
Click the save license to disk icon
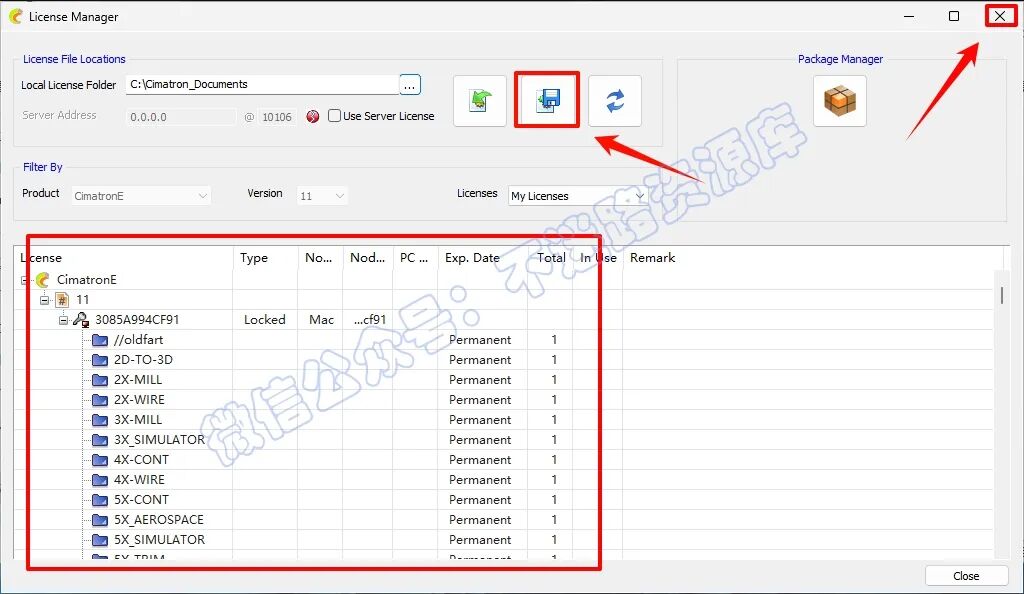click(x=547, y=101)
